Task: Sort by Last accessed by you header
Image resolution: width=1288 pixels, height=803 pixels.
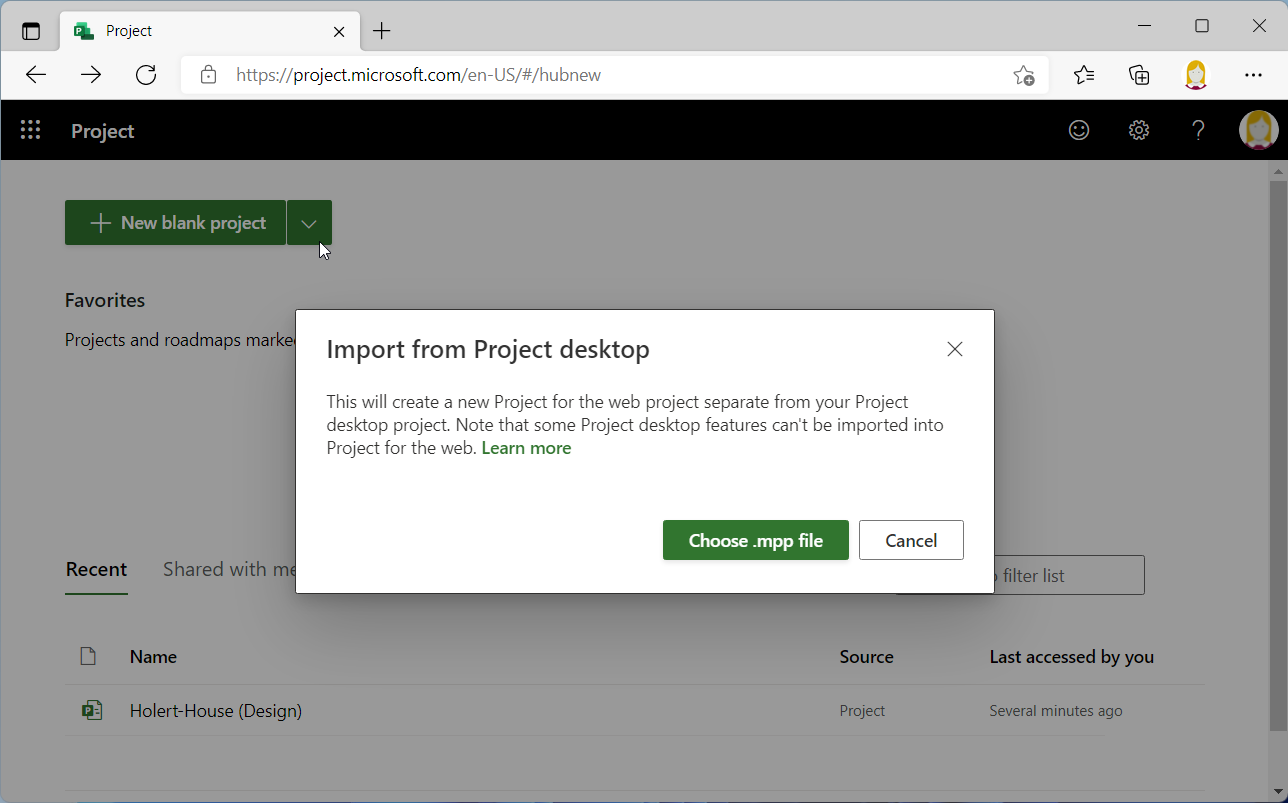Action: click(x=1071, y=657)
